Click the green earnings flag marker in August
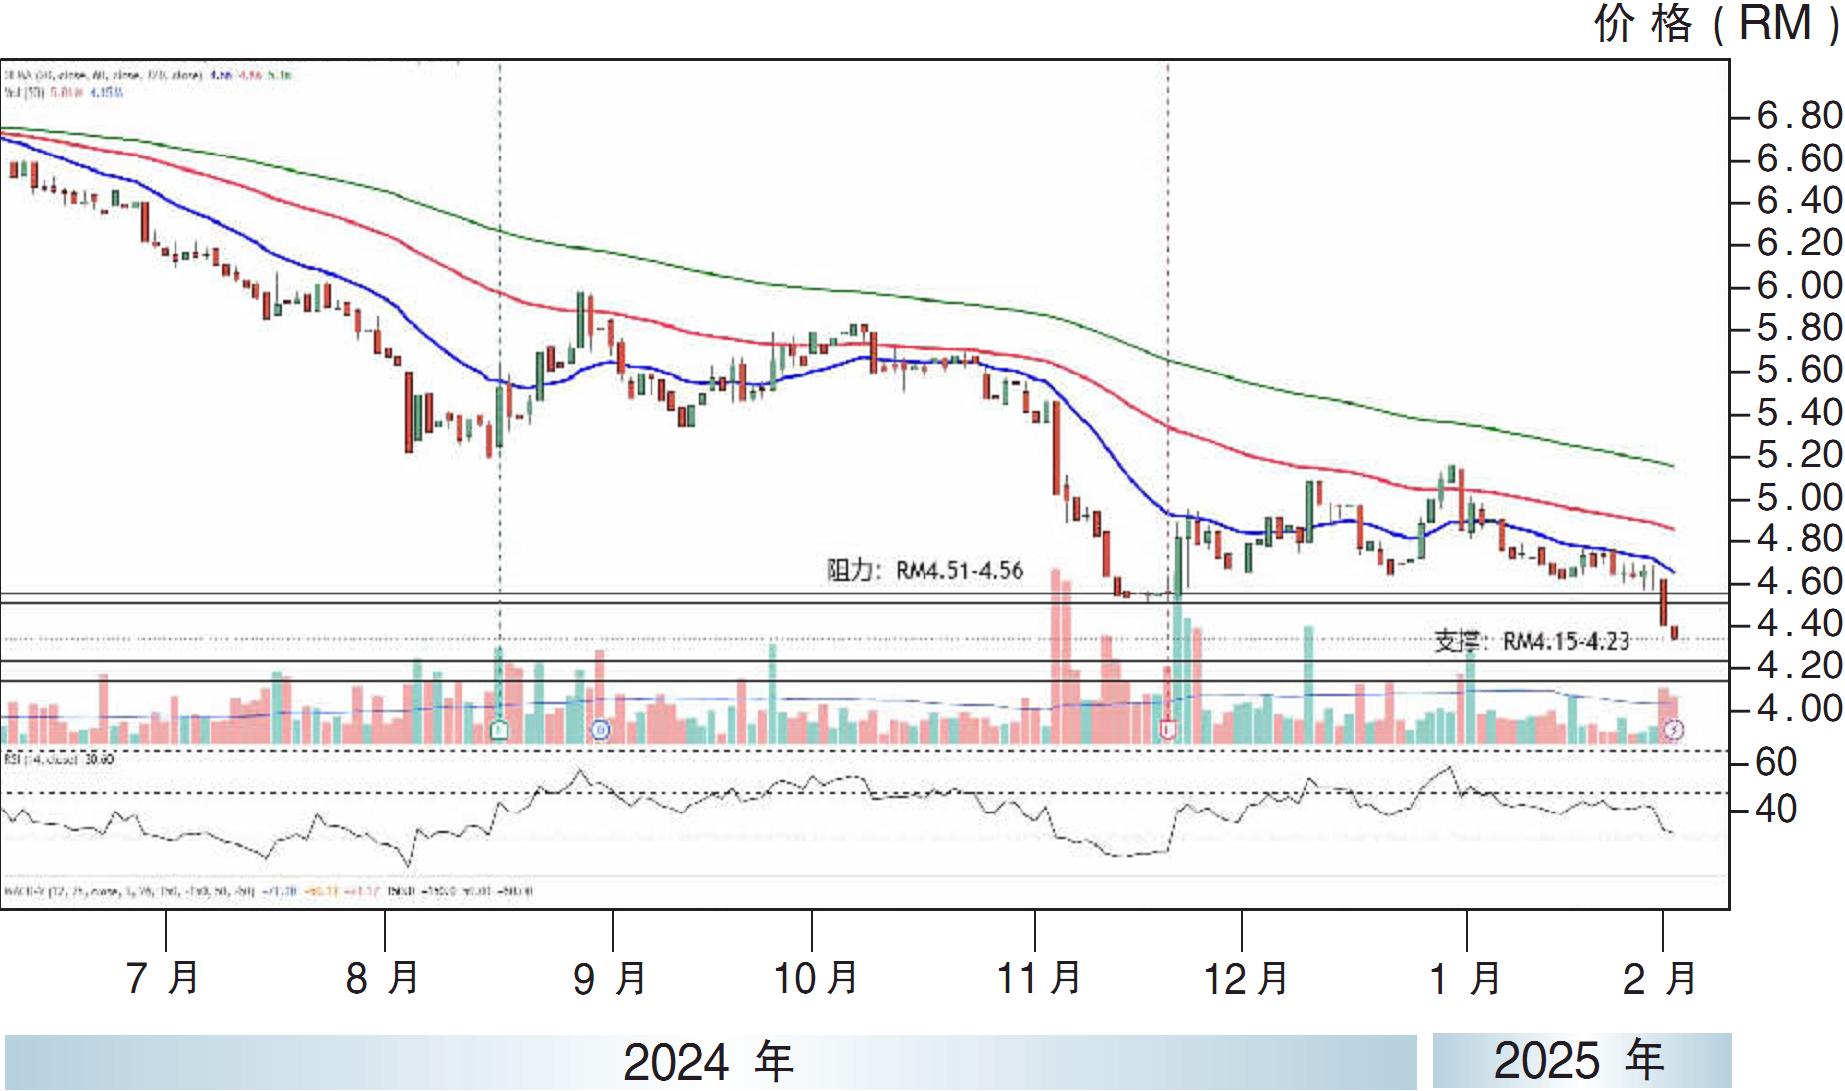Screen dimensions: 1845x1091 [500, 730]
